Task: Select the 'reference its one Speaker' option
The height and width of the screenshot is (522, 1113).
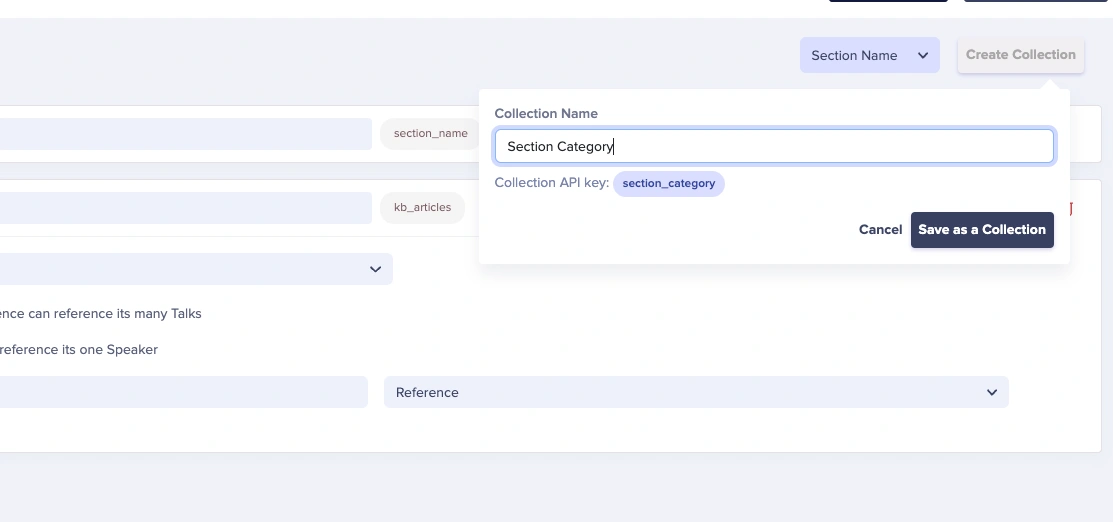Action: tap(78, 349)
